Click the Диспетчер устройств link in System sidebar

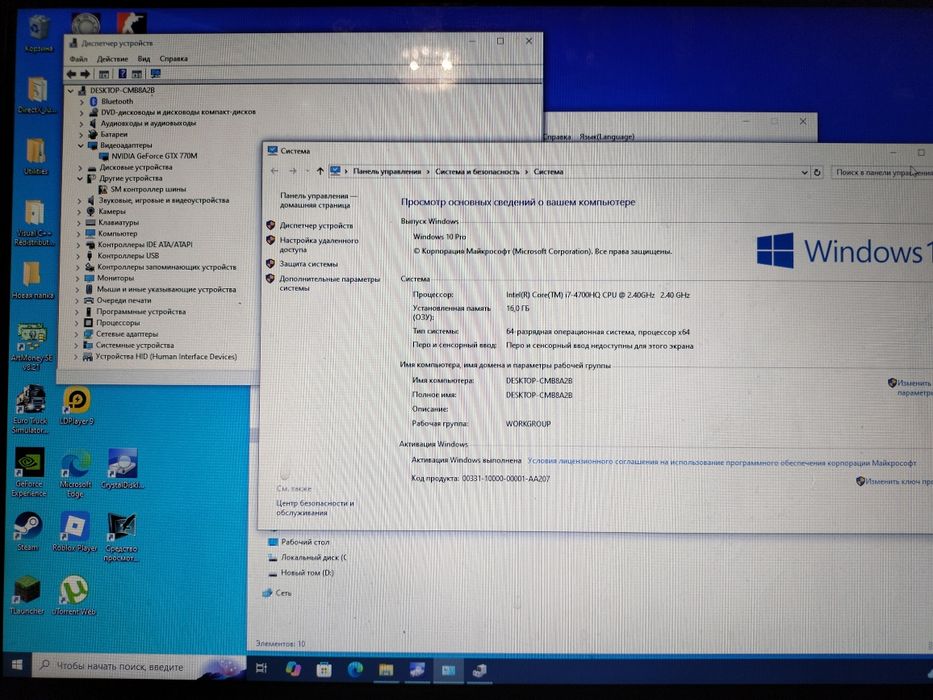pyautogui.click(x=317, y=226)
